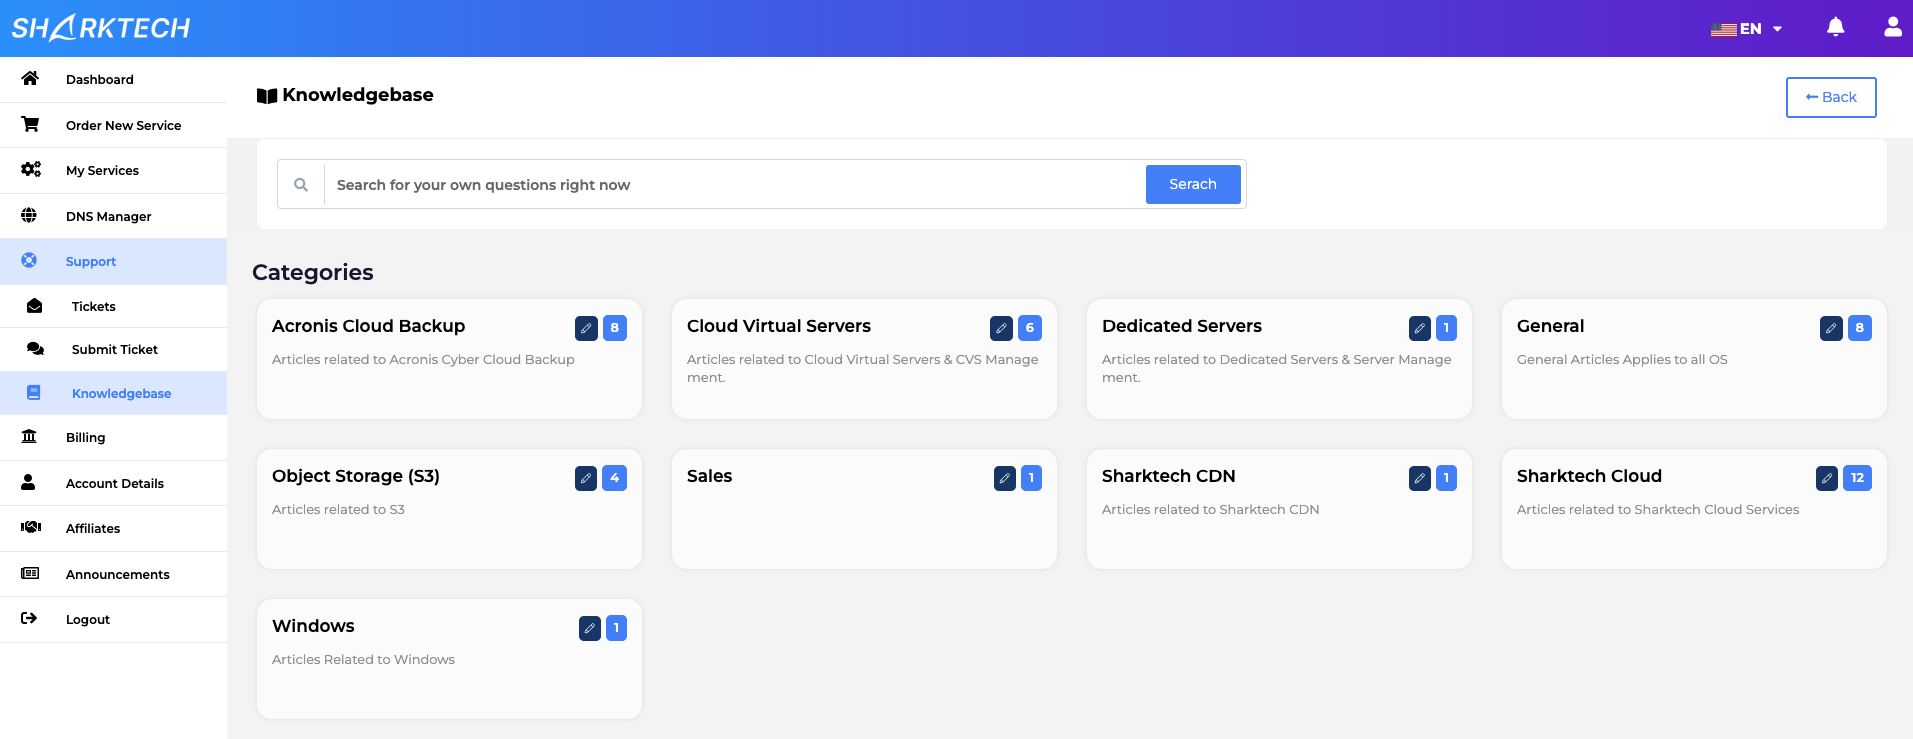Click the Account Details person icon

coord(28,483)
